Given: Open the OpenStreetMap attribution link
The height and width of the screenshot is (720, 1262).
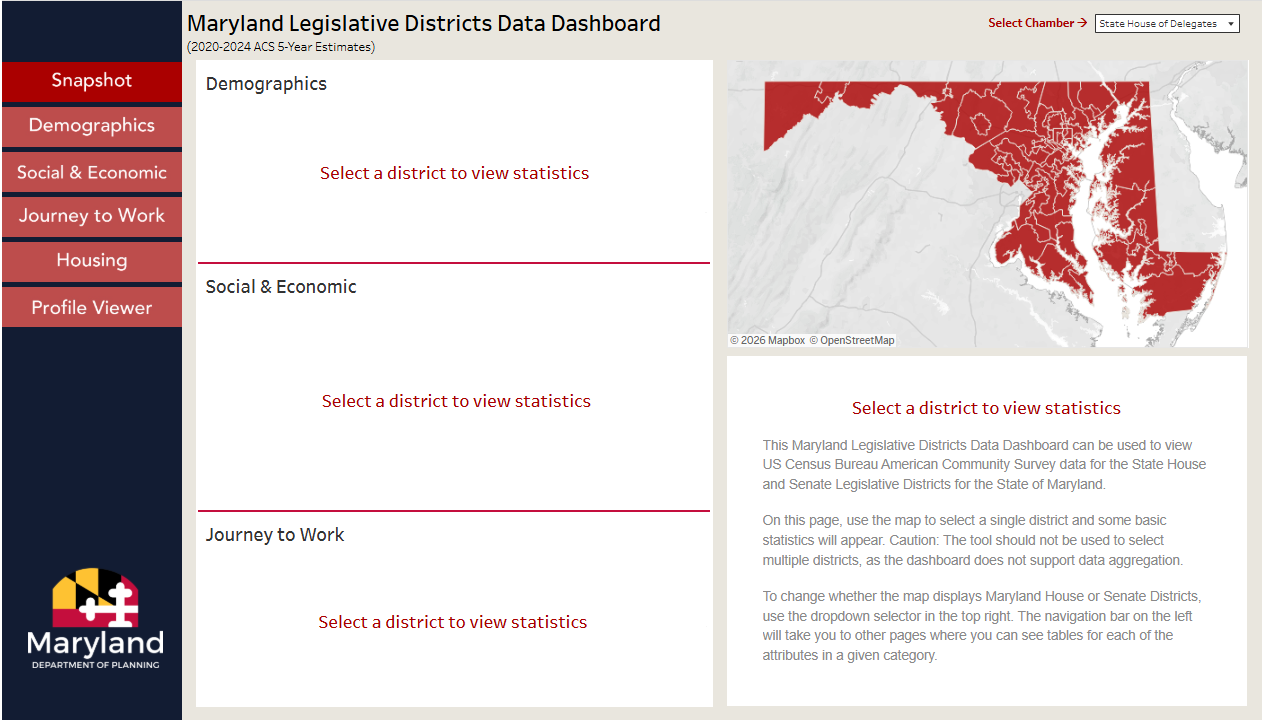Looking at the screenshot, I should [x=852, y=341].
